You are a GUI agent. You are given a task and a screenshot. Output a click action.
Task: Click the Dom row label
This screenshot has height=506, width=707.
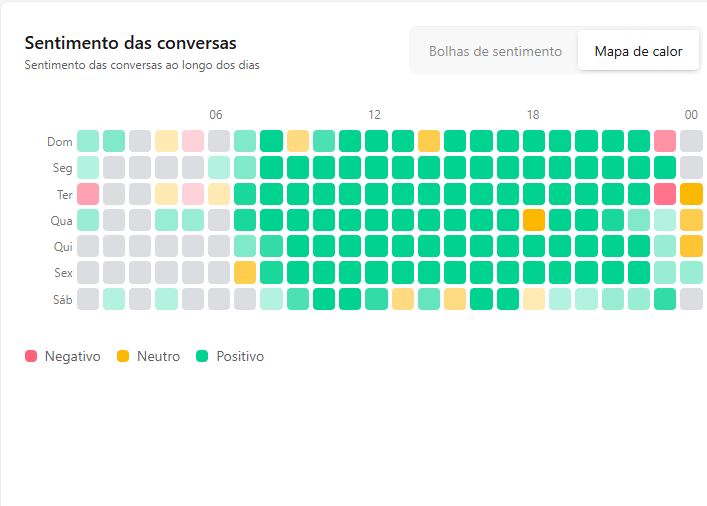pos(60,142)
